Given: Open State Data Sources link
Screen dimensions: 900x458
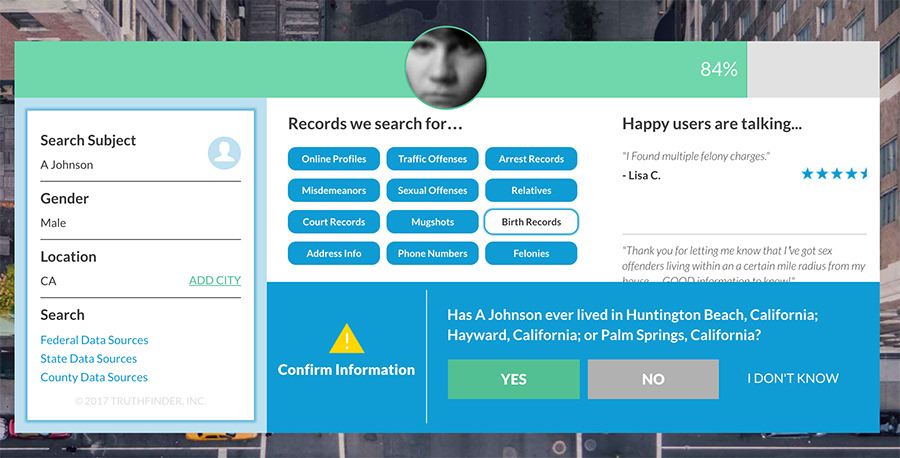Looking at the screenshot, I should 89,359.
